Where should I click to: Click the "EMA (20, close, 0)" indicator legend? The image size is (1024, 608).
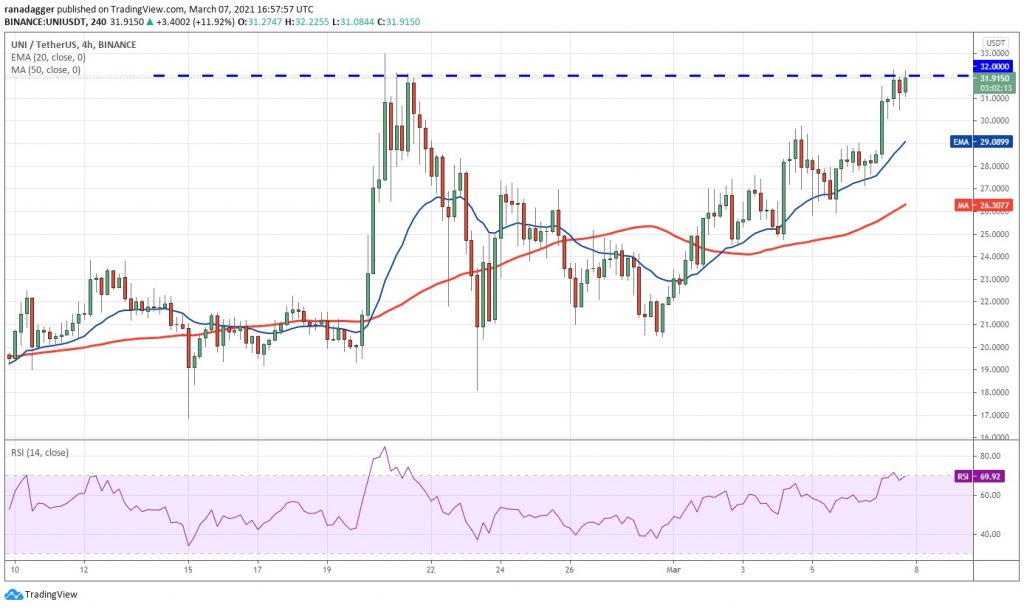pos(48,57)
